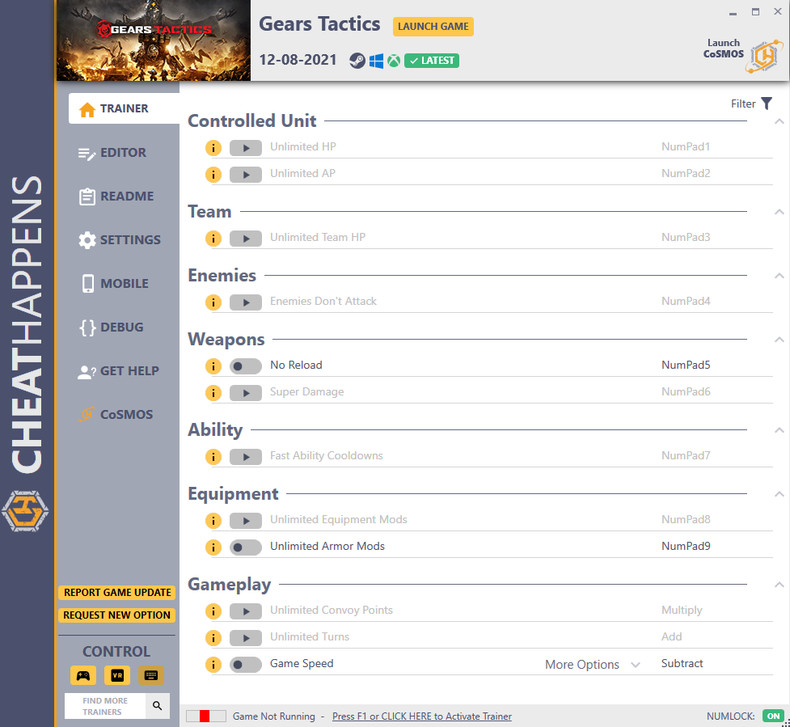Image resolution: width=790 pixels, height=727 pixels.
Task: Click info icon for Unlimited HP
Action: [x=213, y=148]
